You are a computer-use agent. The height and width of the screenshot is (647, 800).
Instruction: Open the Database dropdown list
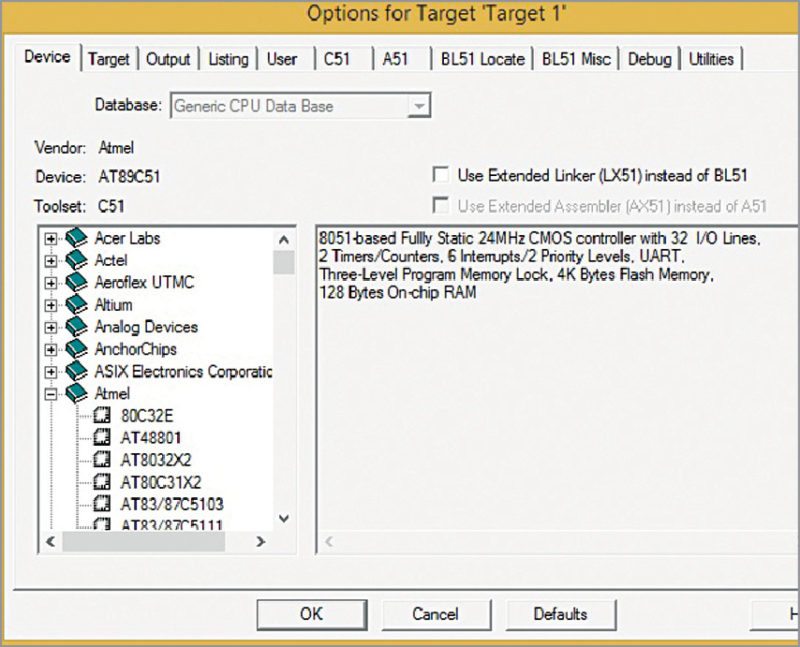[x=420, y=106]
